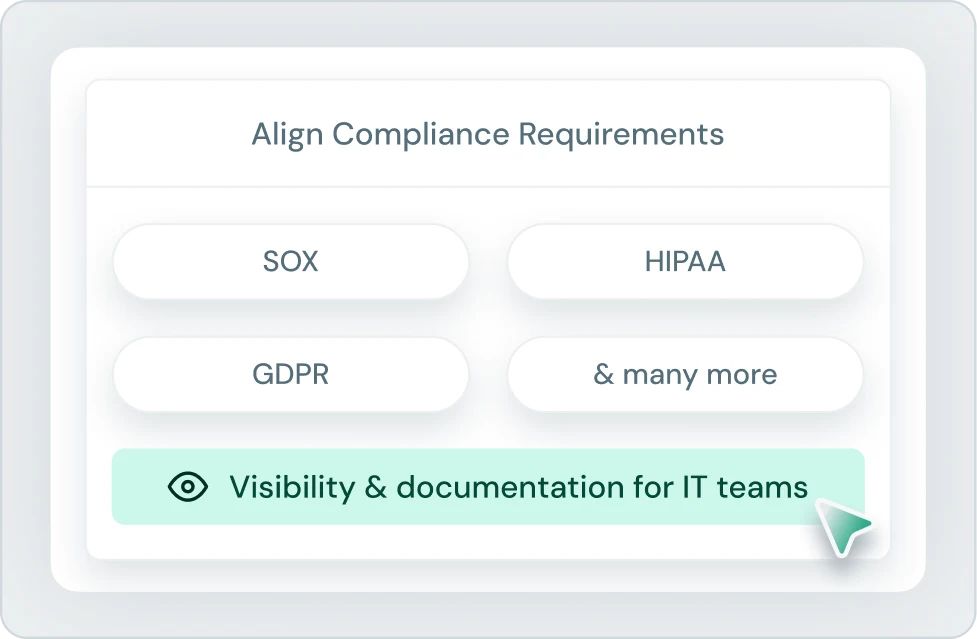Switch to the HIPAA requirements section
The width and height of the screenshot is (977, 639).
click(x=684, y=261)
